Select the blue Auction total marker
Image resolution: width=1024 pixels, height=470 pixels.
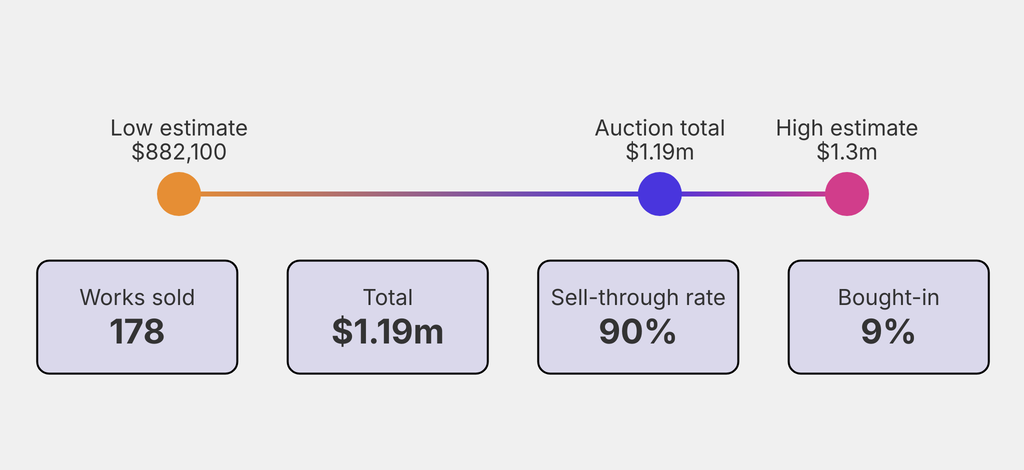pos(660,194)
